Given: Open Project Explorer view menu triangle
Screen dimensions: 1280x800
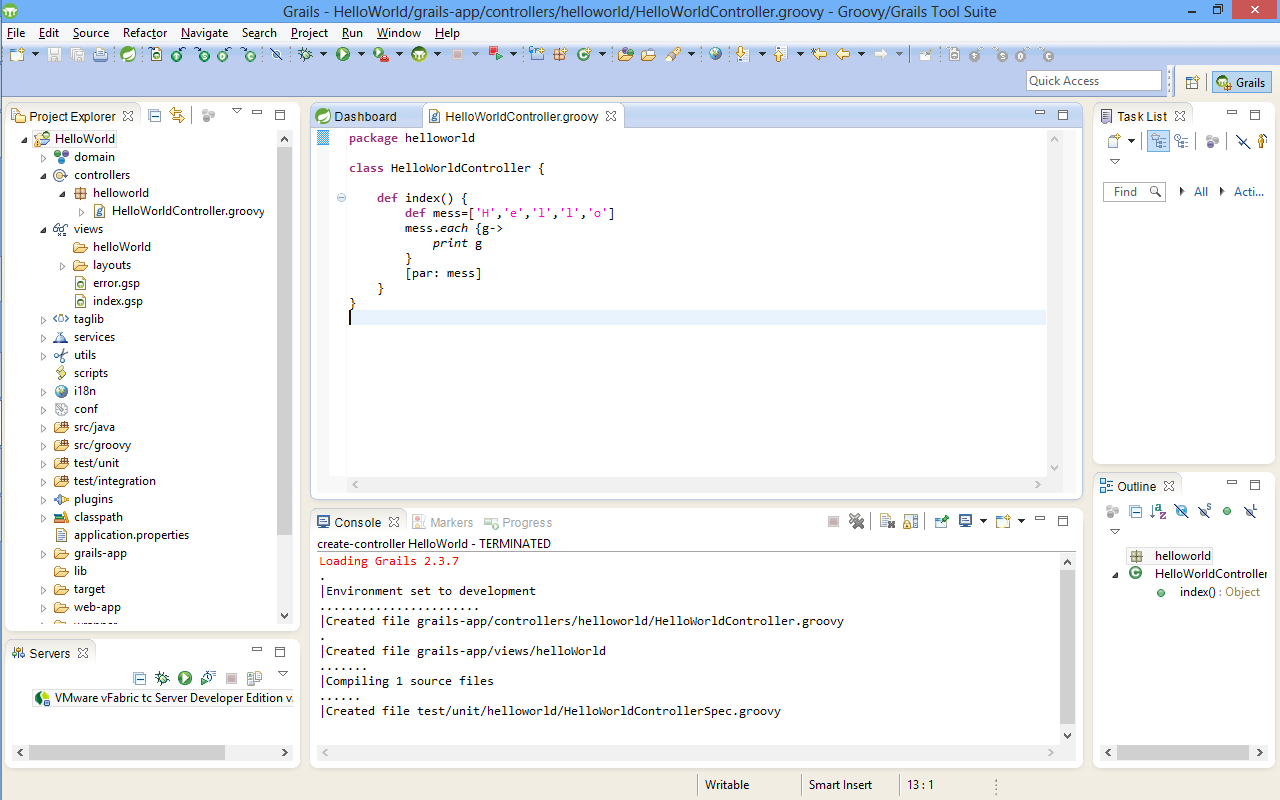Looking at the screenshot, I should tap(237, 112).
